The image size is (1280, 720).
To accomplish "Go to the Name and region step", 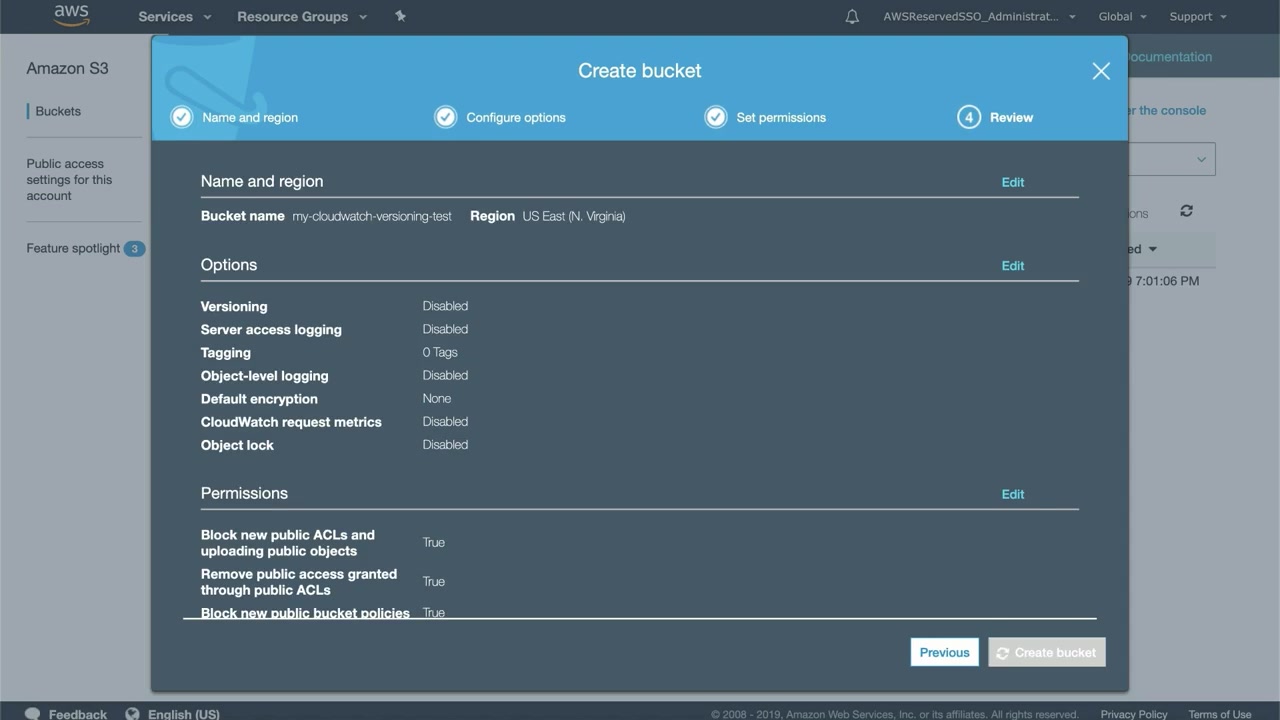I will pos(250,117).
